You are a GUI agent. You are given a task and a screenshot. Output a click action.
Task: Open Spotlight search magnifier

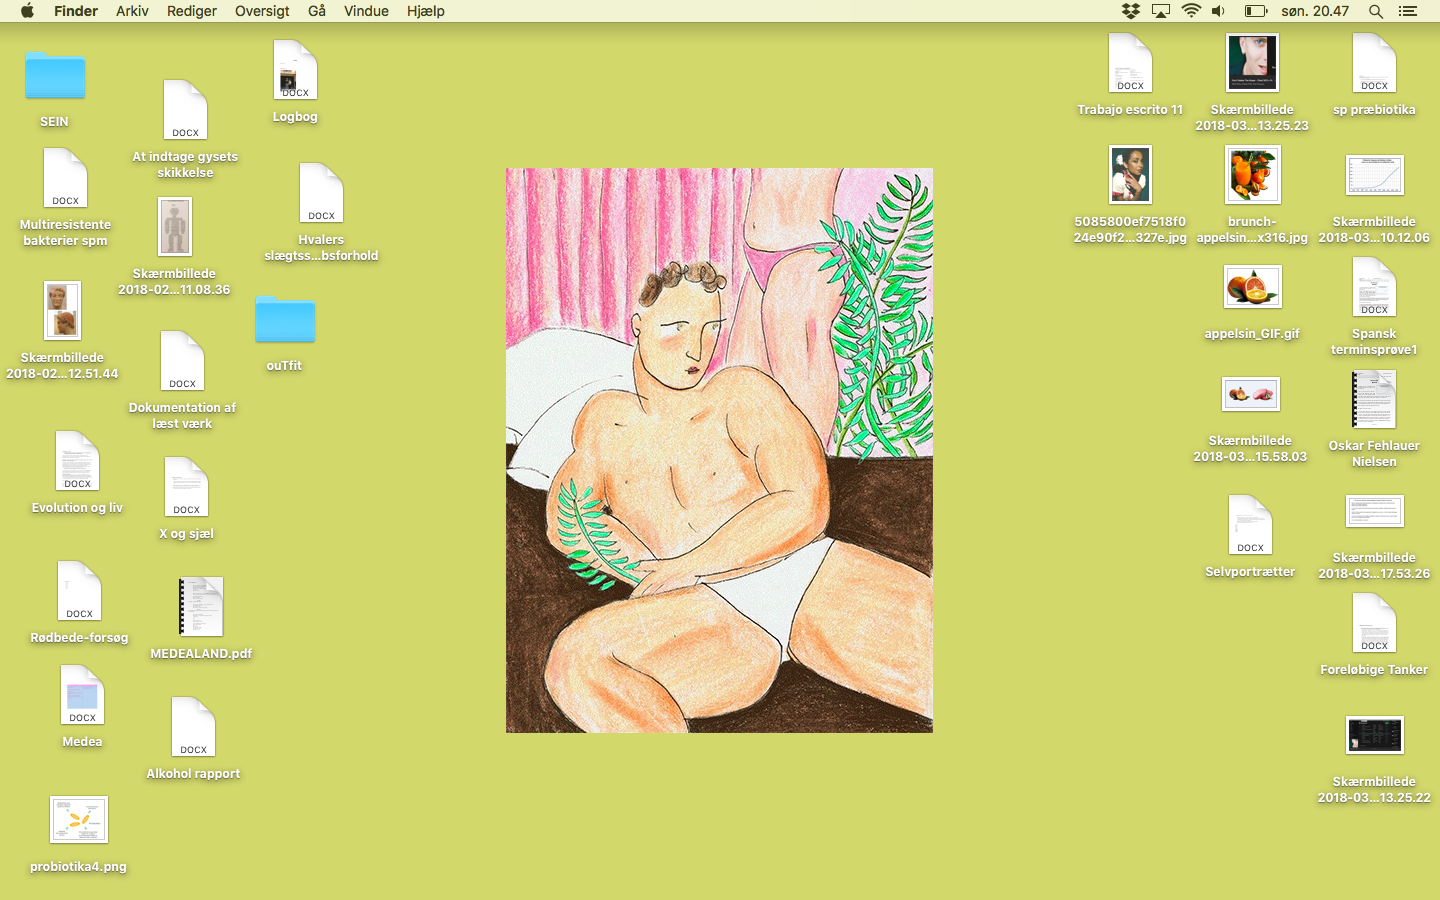[1376, 11]
